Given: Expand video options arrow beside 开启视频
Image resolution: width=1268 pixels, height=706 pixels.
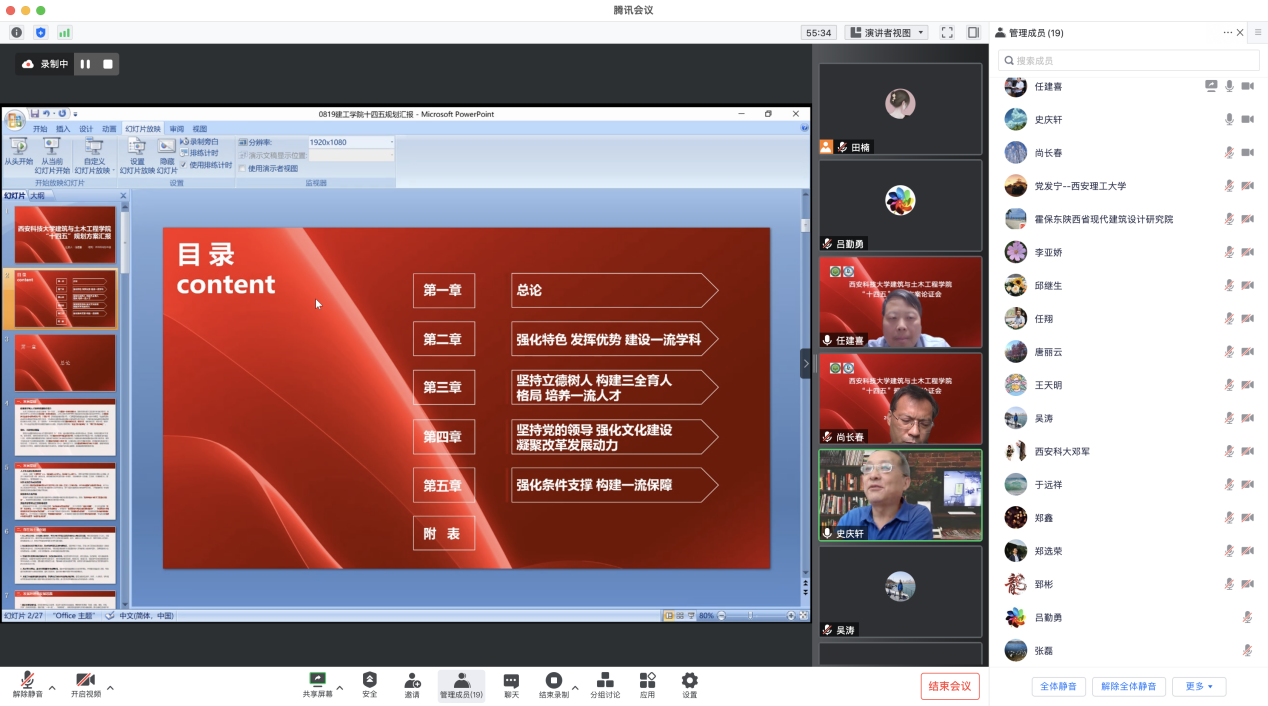Looking at the screenshot, I should point(110,688).
